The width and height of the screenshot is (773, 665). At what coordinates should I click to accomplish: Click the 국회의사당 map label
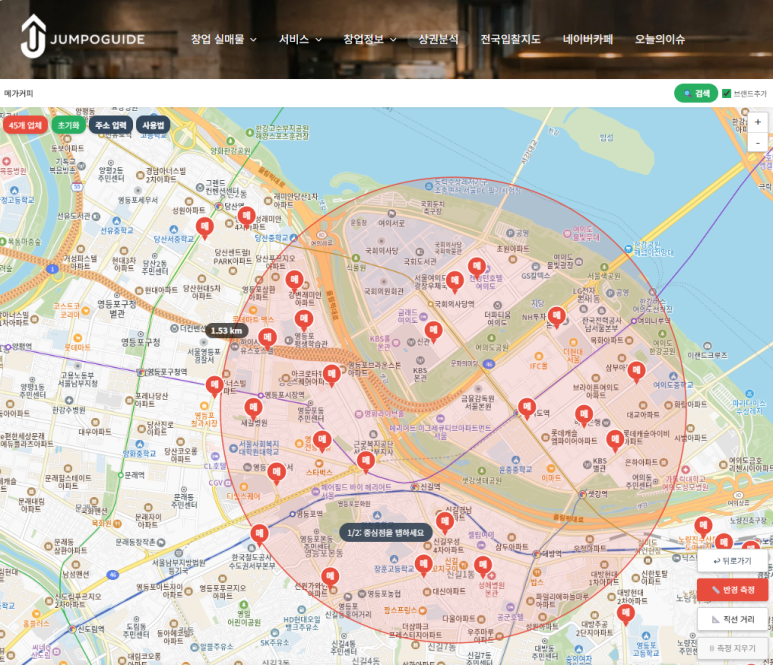click(382, 250)
